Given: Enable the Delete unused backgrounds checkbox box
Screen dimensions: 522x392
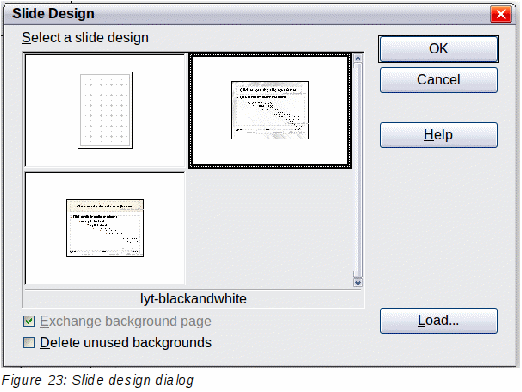Looking at the screenshot, I should 29,342.
